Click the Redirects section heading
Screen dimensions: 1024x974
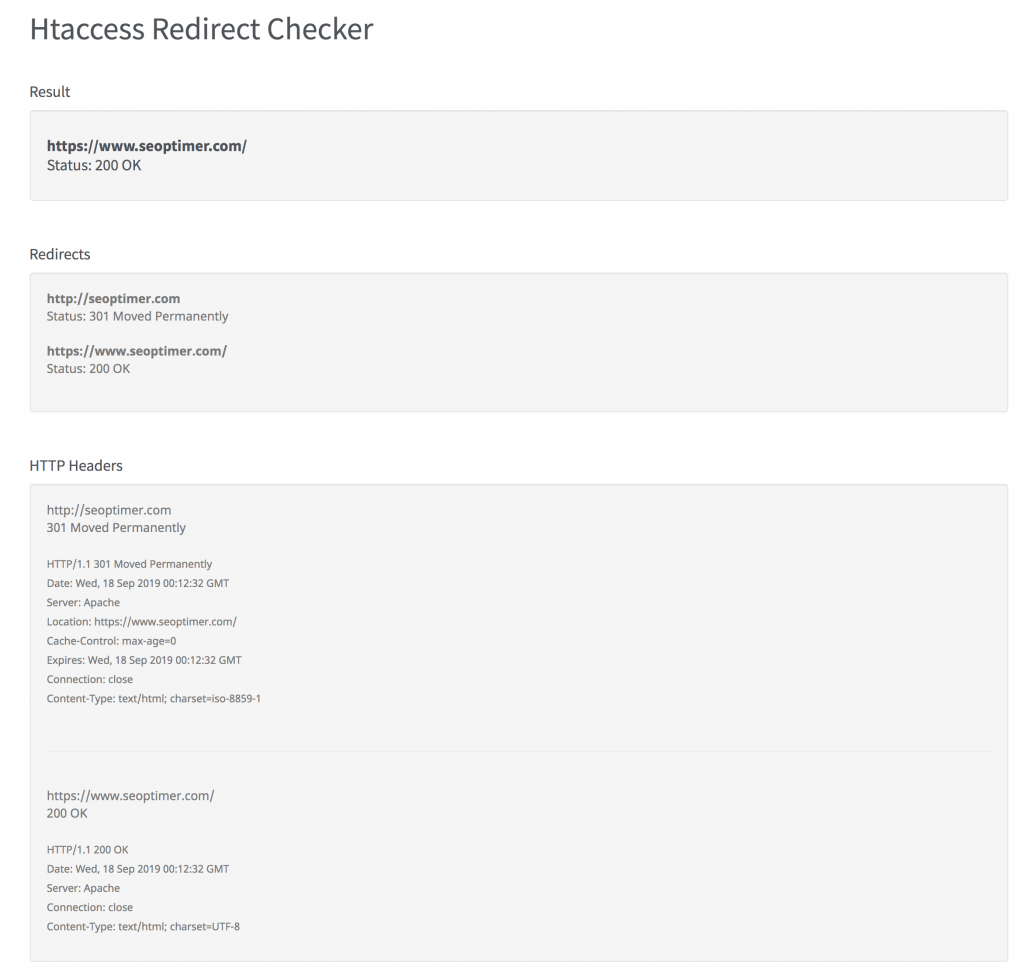[60, 254]
